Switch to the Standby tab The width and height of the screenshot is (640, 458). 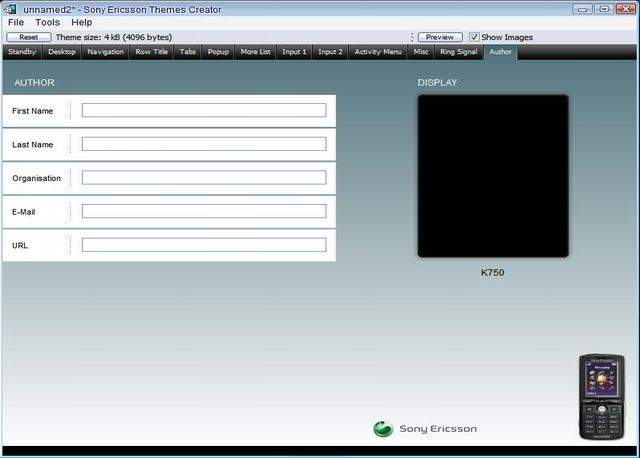click(x=22, y=52)
